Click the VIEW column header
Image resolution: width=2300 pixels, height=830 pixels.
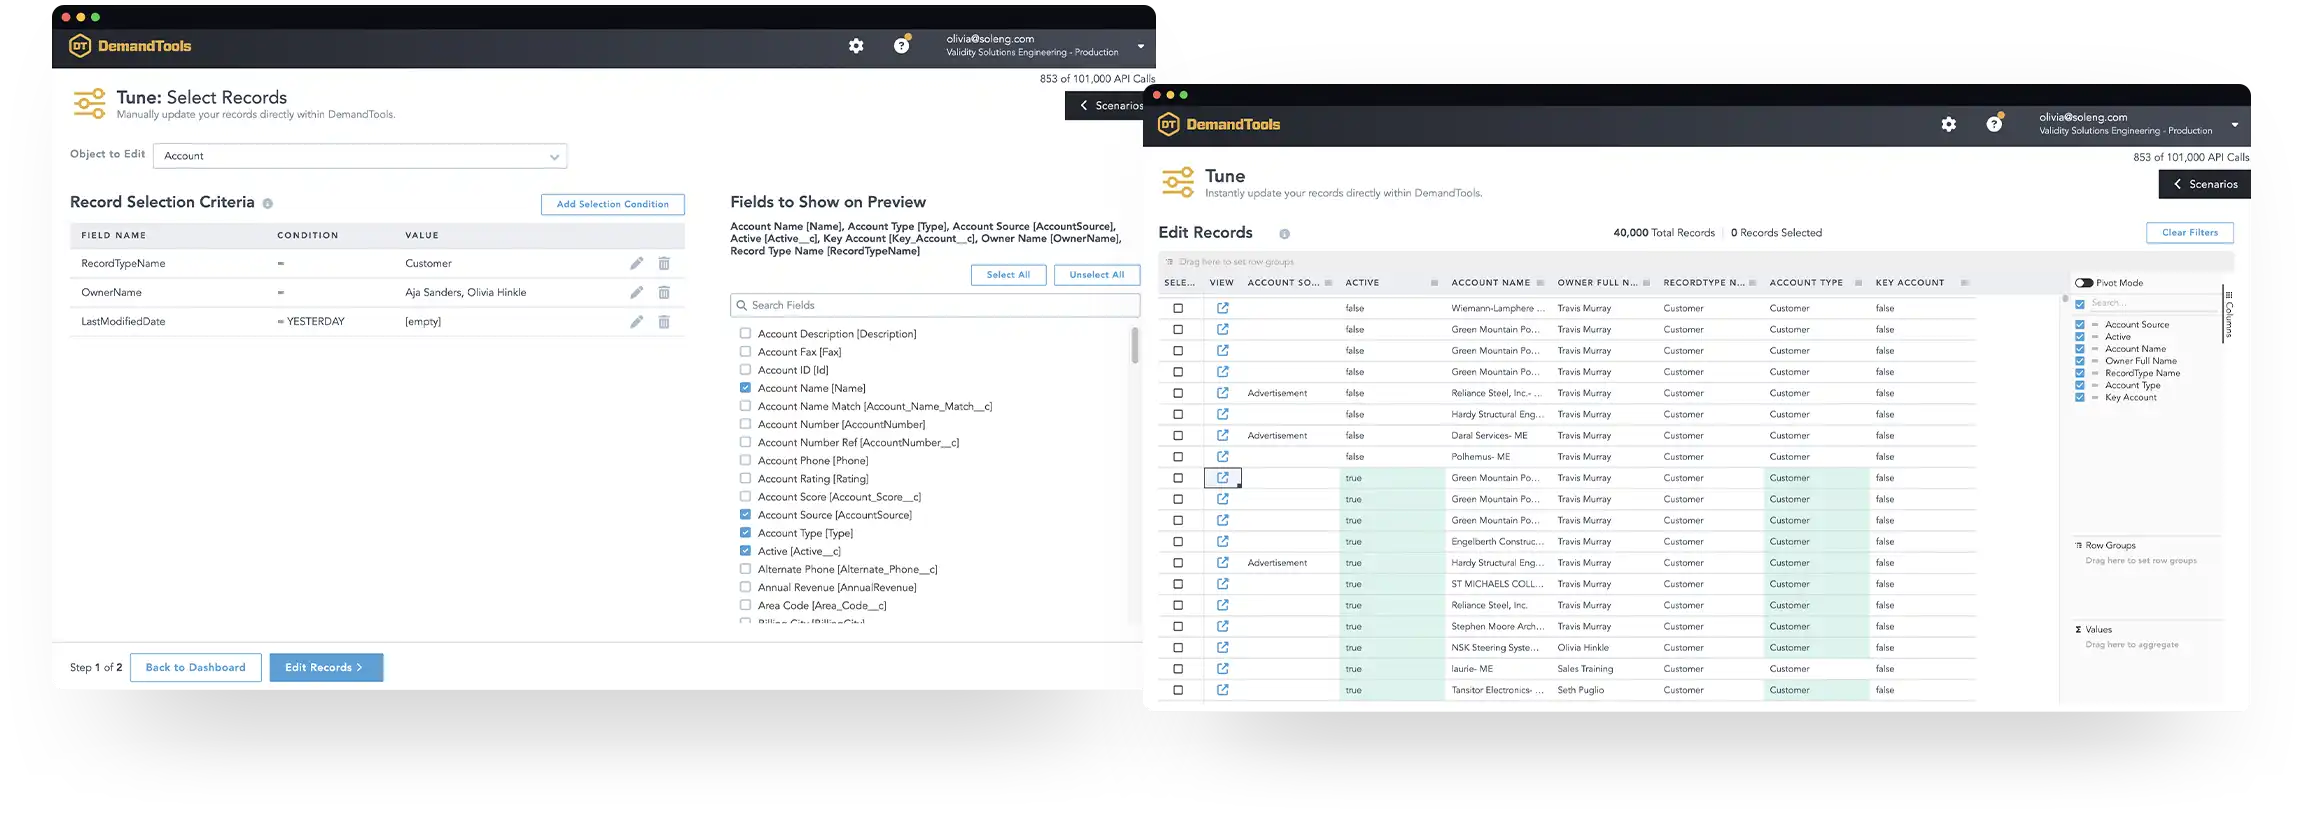1221,283
